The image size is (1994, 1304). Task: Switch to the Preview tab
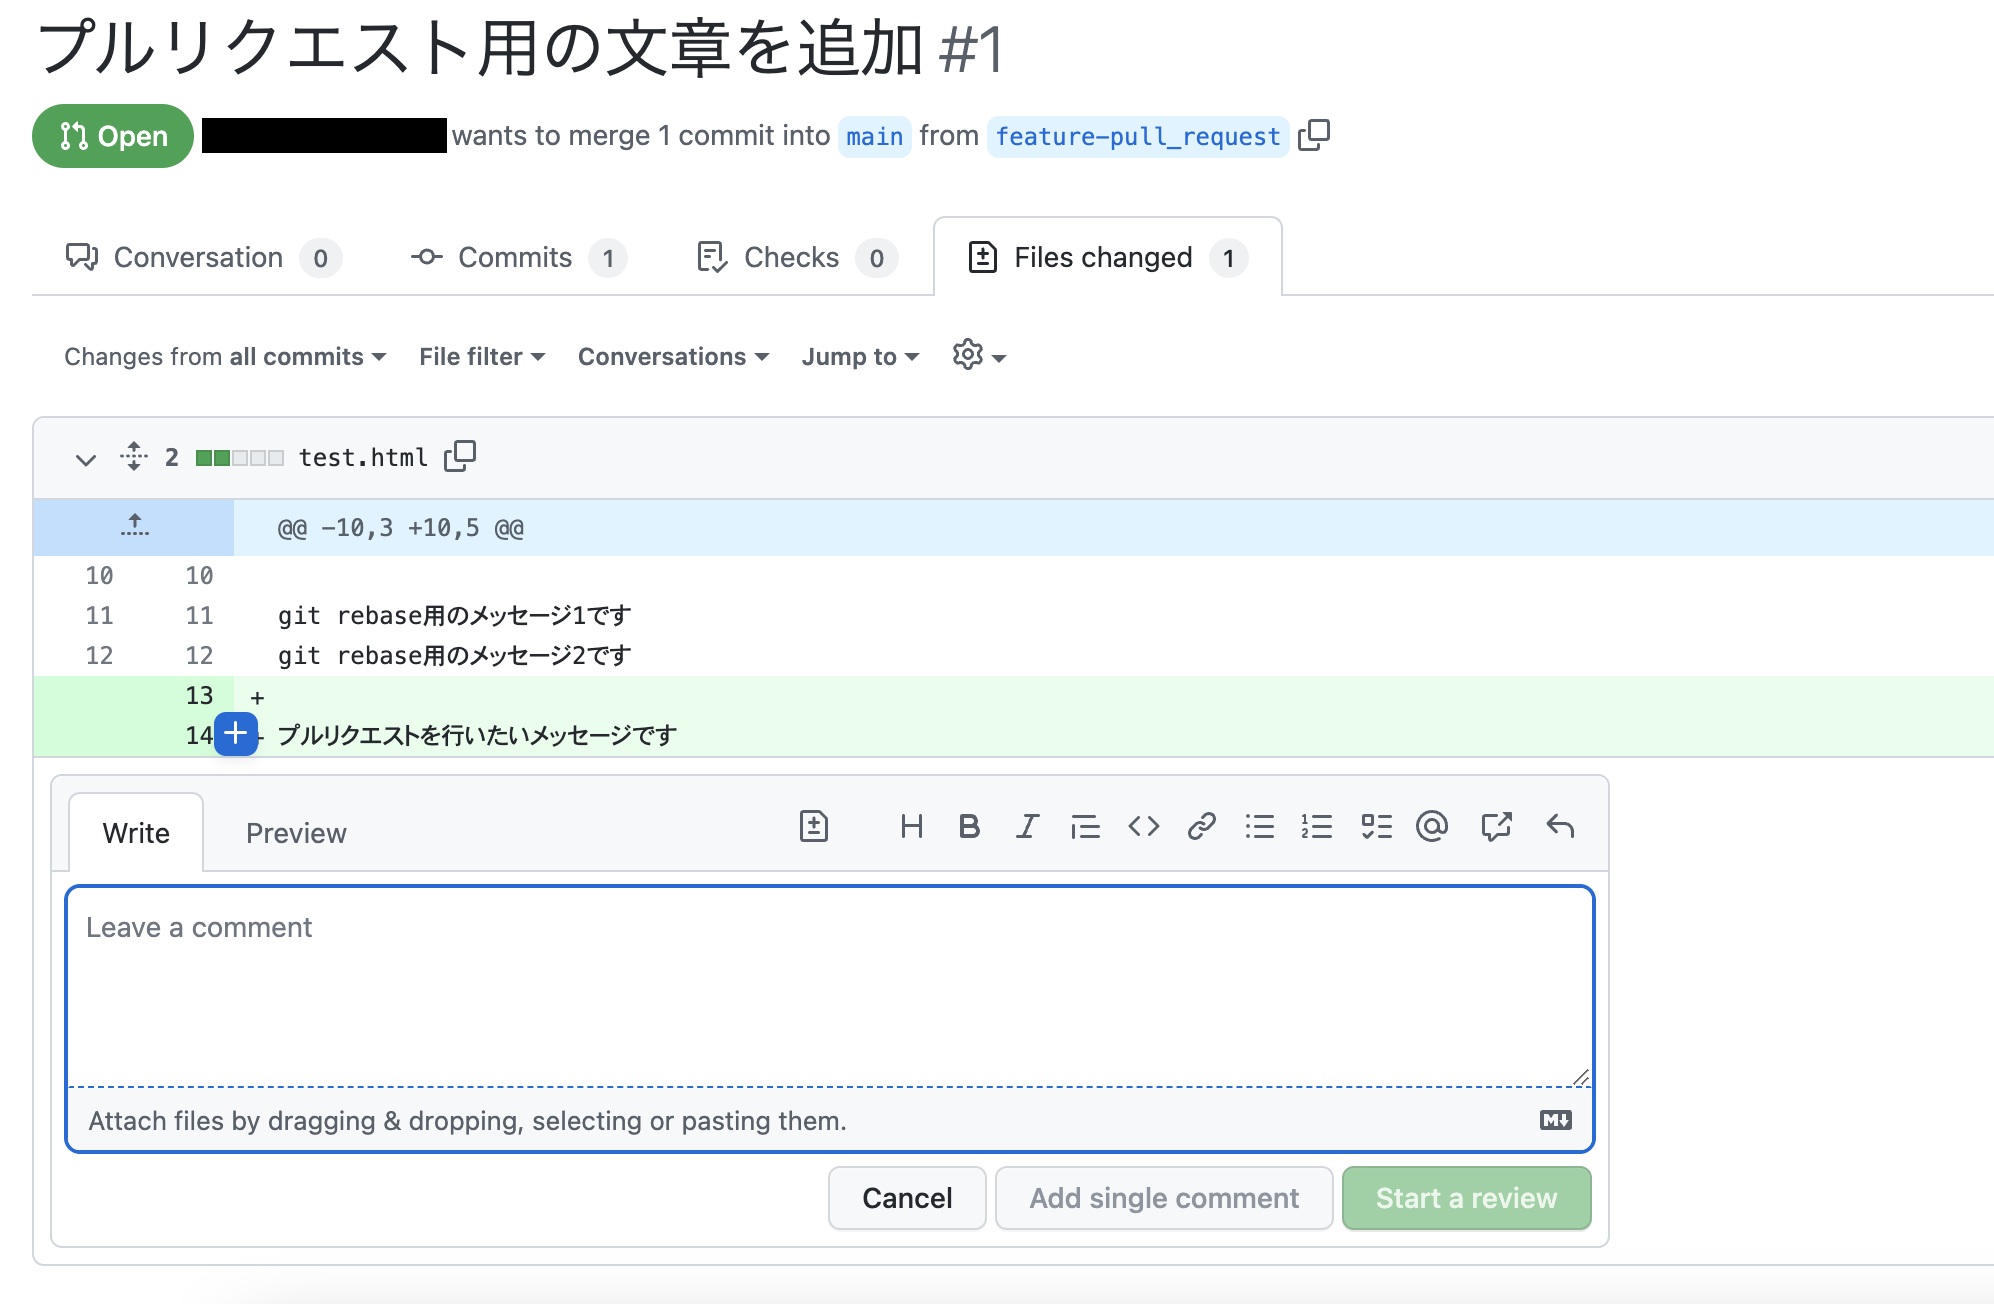(296, 833)
